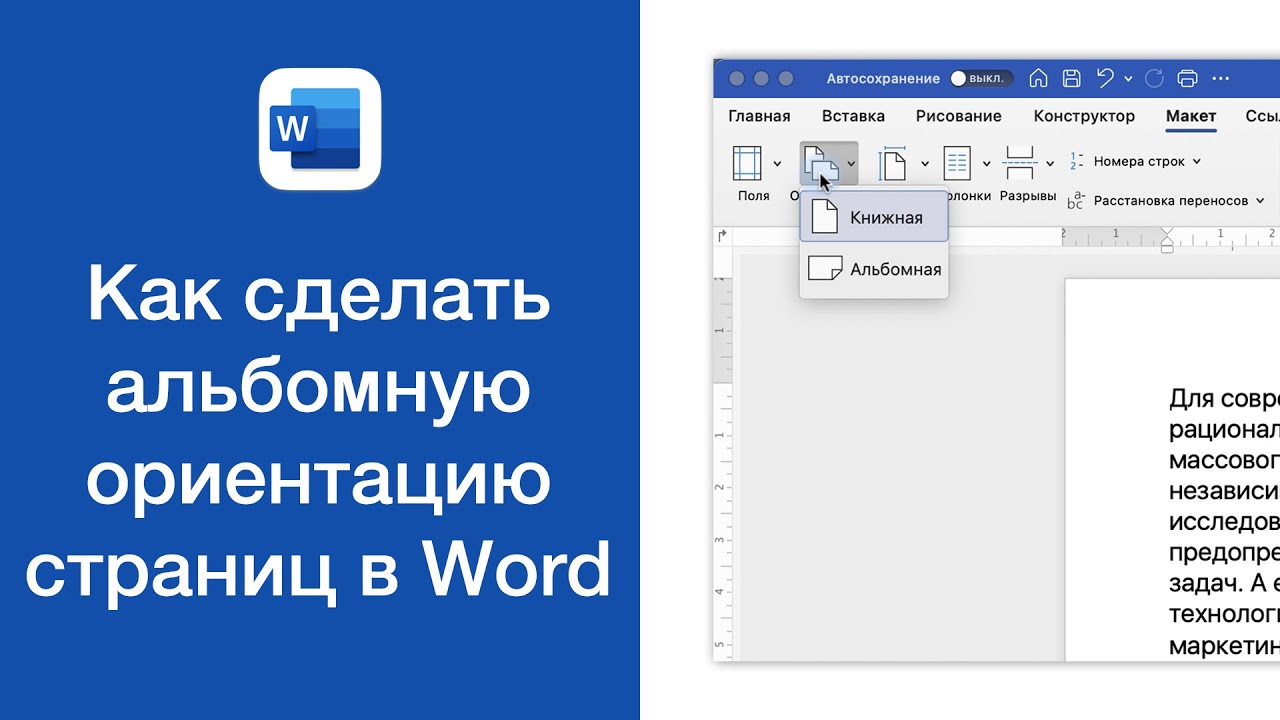The height and width of the screenshot is (720, 1280).
Task: Open the three-dots more options menu
Action: click(1221, 78)
